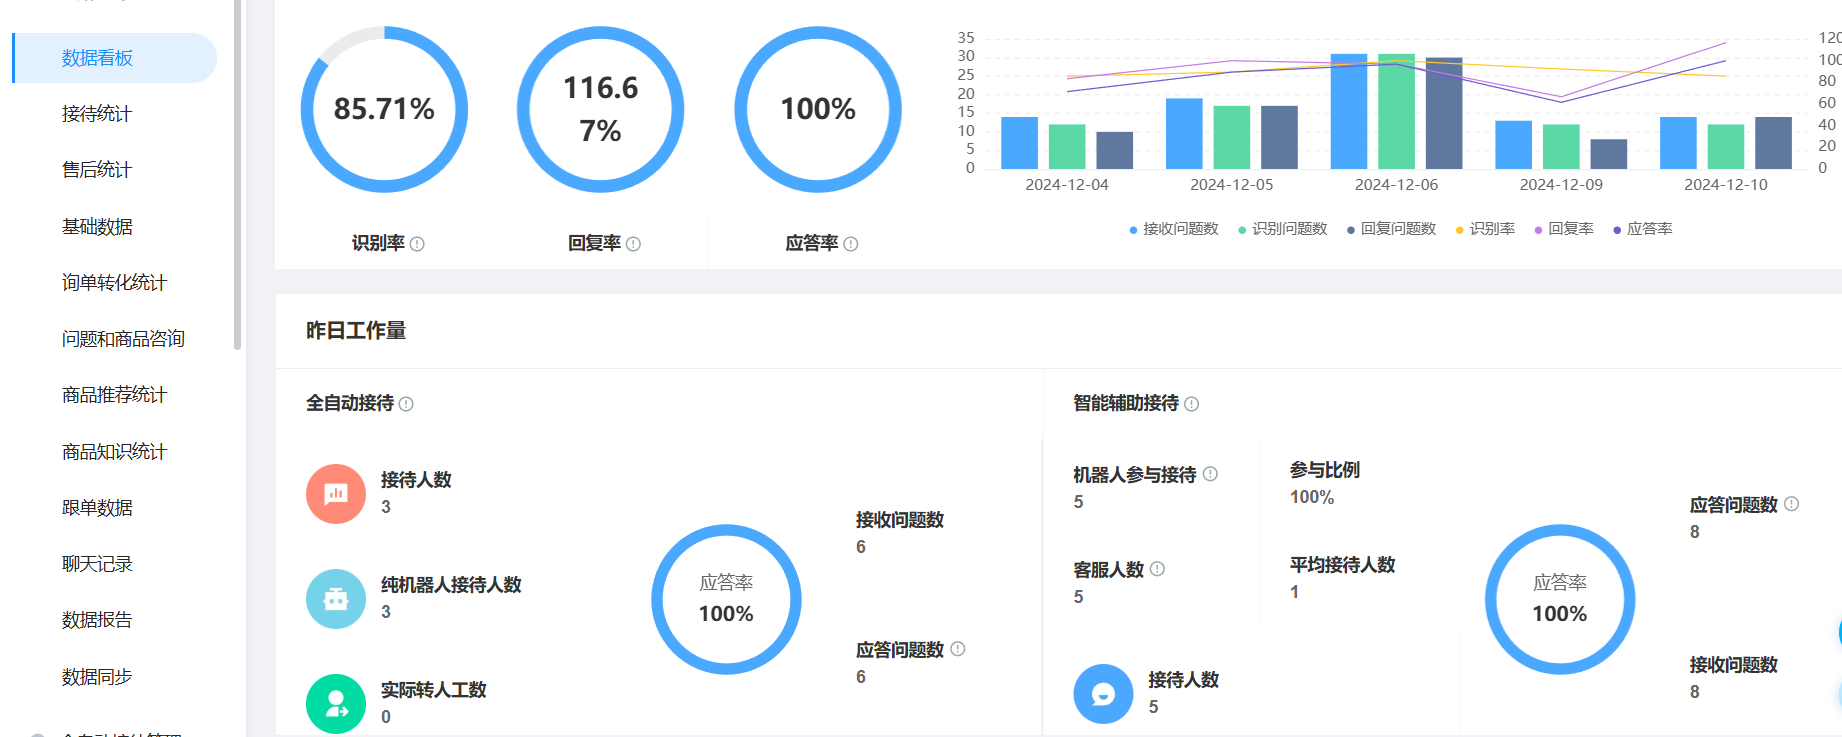Select 基础数据 in the sidebar

point(97,227)
